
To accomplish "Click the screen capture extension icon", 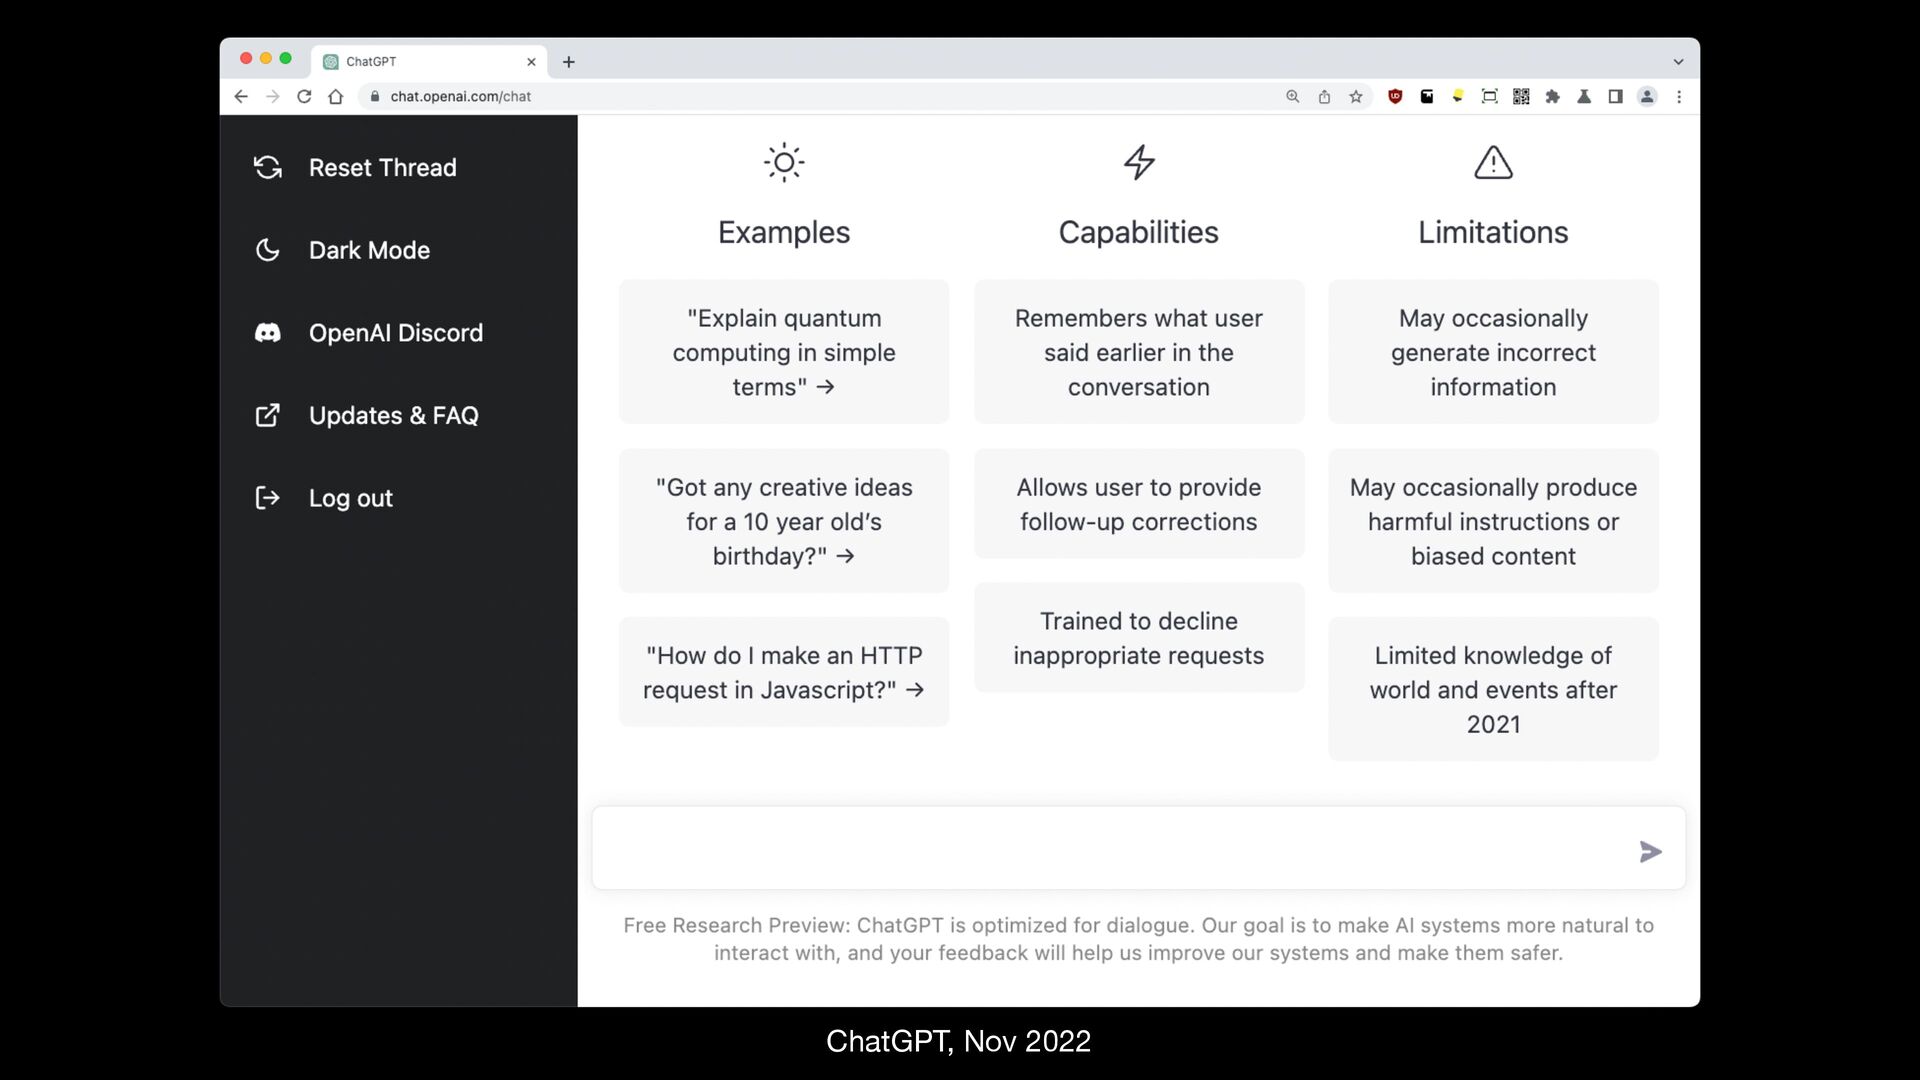I will (1489, 96).
